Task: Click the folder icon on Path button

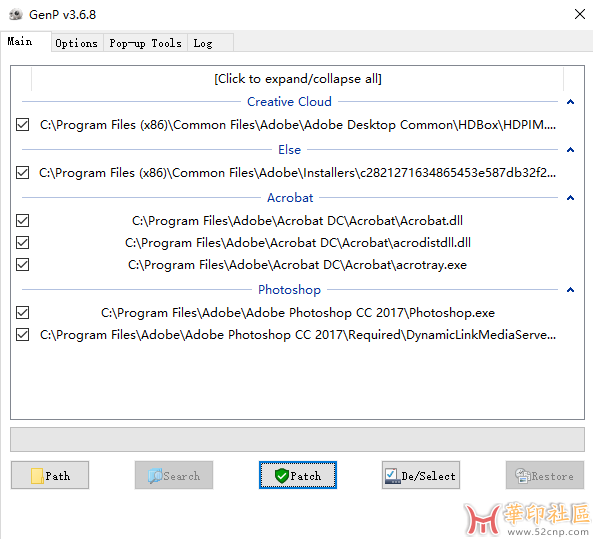Action: [x=37, y=476]
